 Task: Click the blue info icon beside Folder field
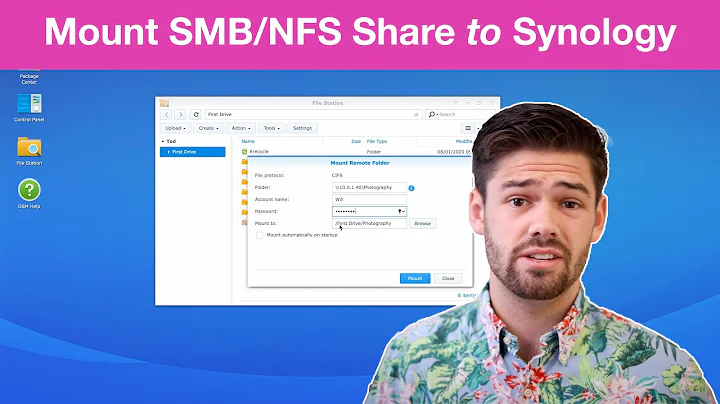411,188
